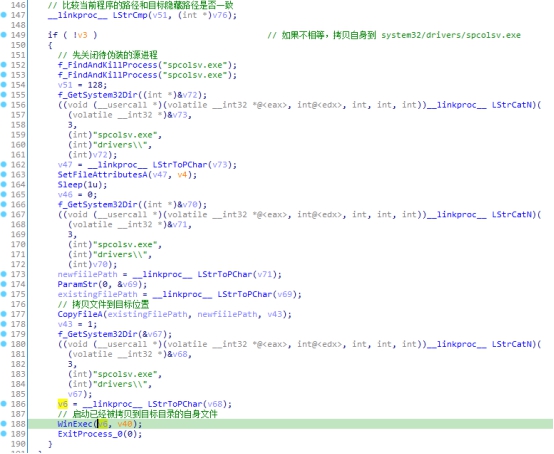Click the ParamStr call on line 174
The height and width of the screenshot is (454, 554).
click(x=102, y=284)
